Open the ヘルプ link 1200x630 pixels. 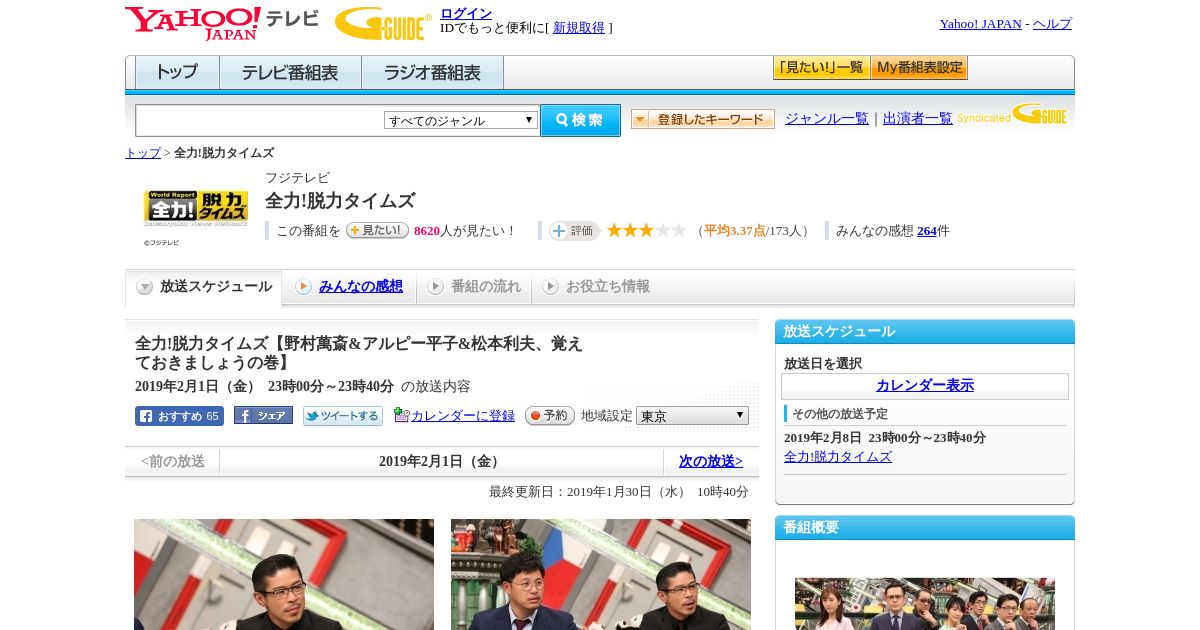click(1052, 24)
